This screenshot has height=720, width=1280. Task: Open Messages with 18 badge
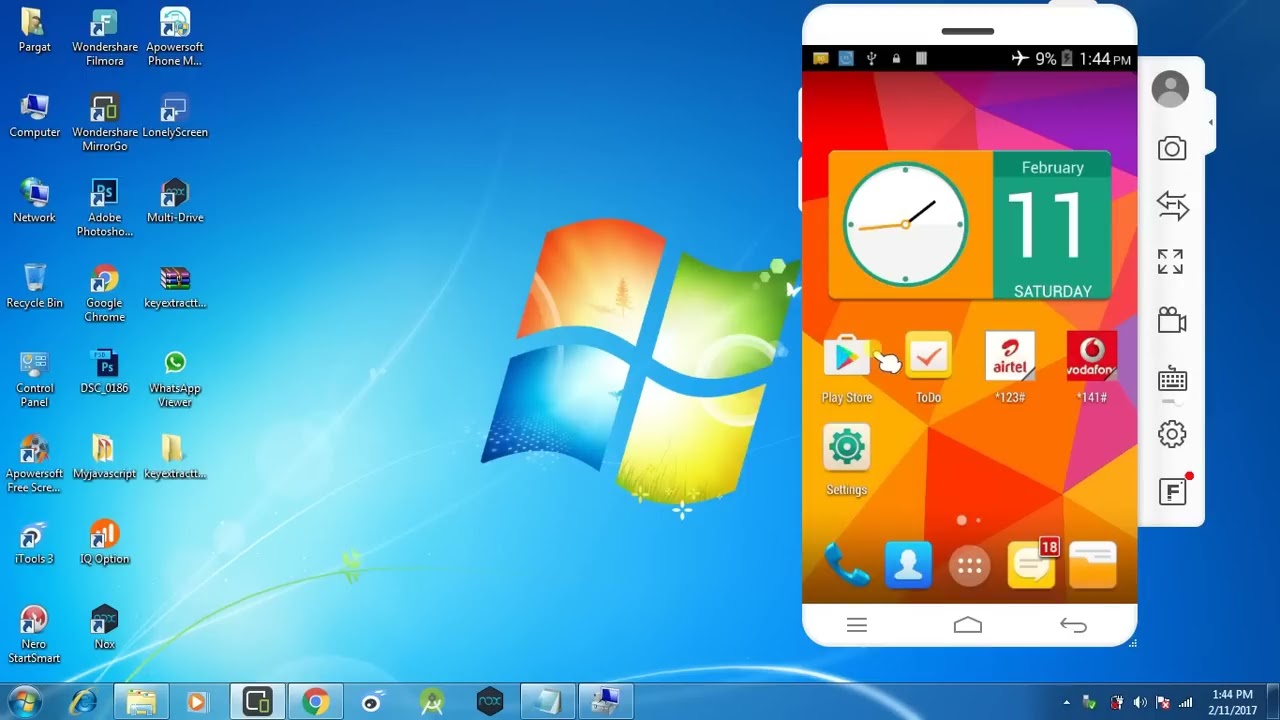(x=1031, y=565)
